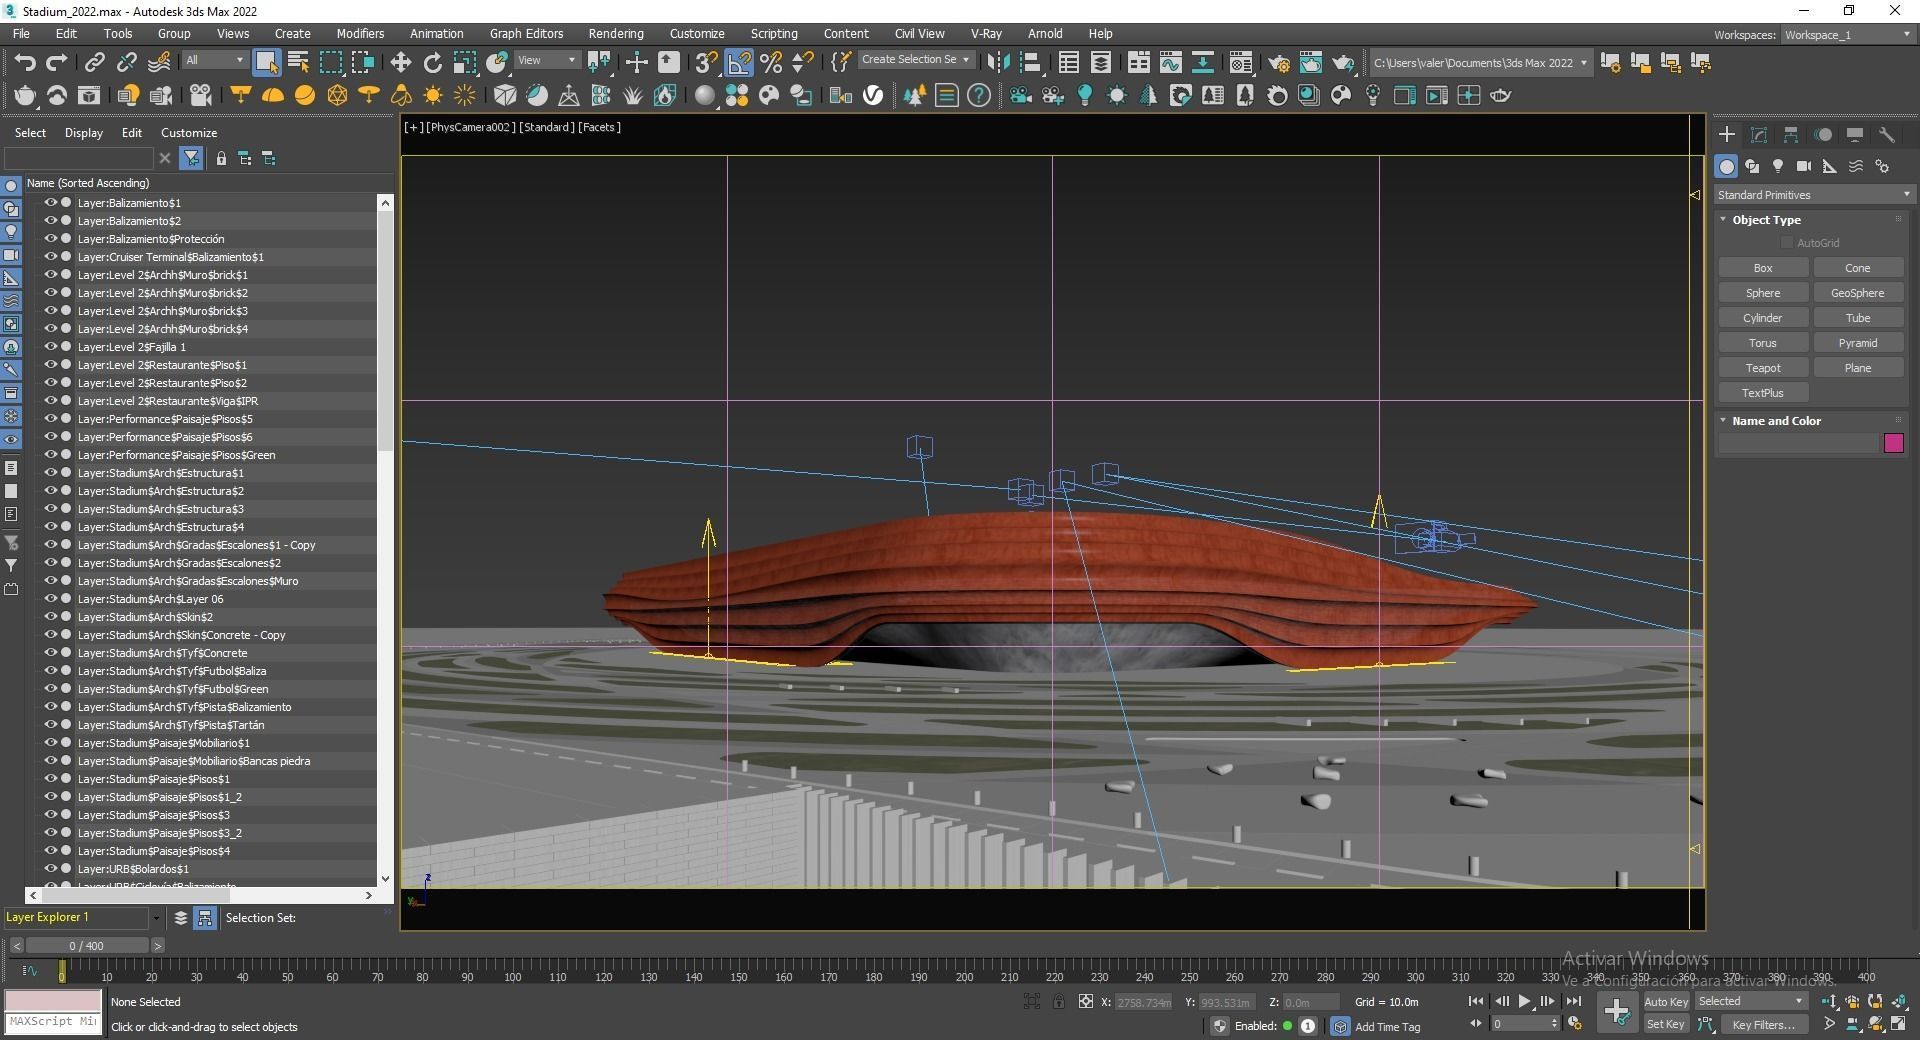
Task: Open the Modify command panel tab
Action: 1759,135
